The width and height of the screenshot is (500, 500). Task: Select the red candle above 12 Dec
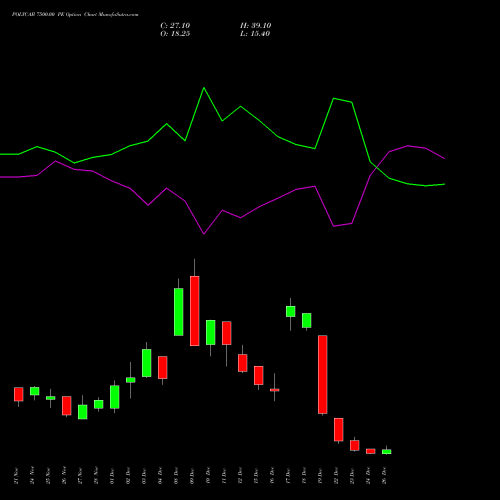(x=243, y=363)
